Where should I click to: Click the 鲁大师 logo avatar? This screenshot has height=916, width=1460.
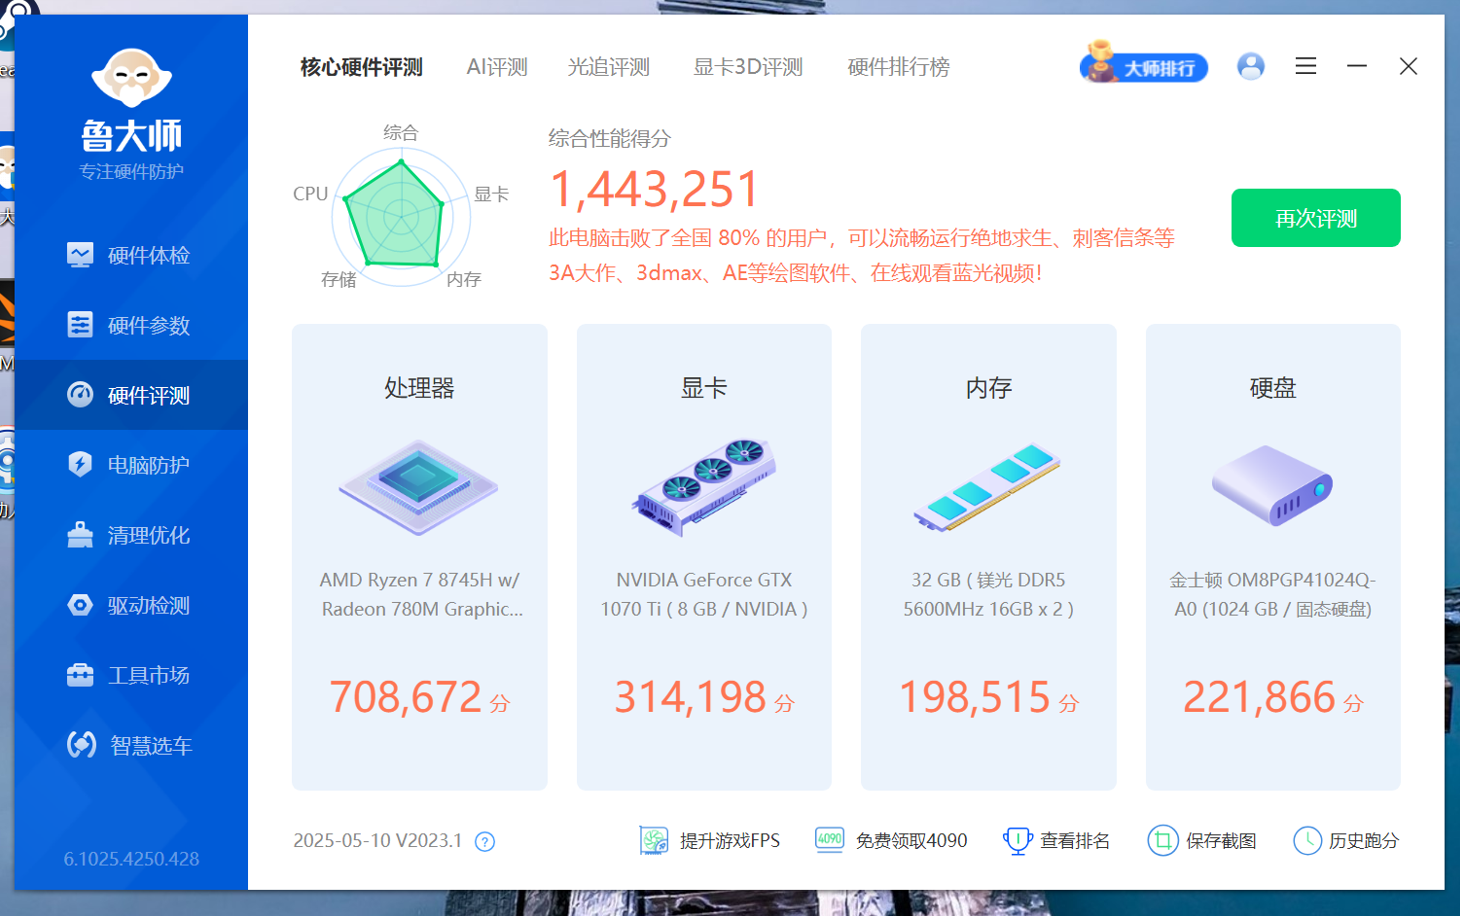(x=131, y=77)
